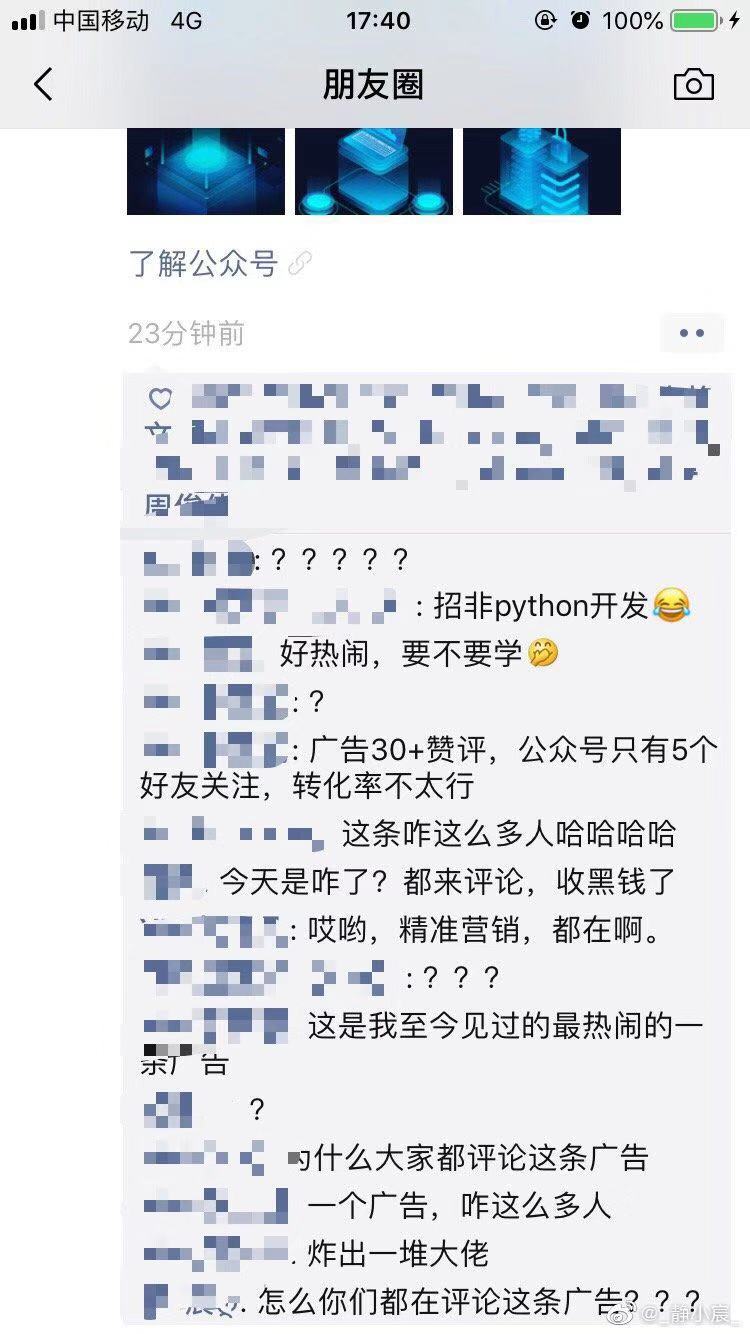Tap comment 好热闹，要不要学
This screenshot has width=750, height=1334.
pyautogui.click(x=350, y=654)
